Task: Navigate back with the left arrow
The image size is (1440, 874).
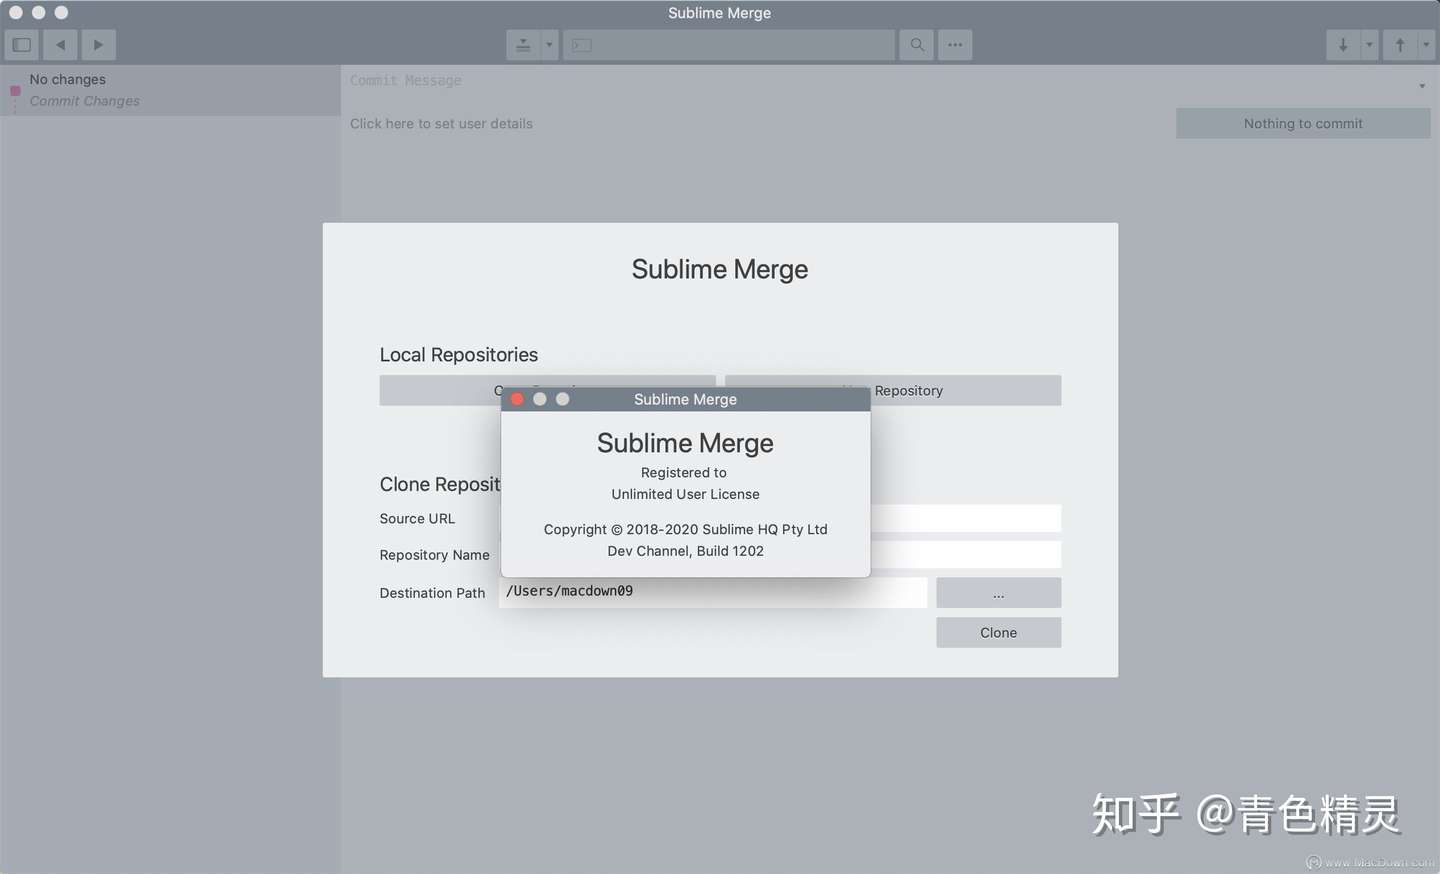Action: pyautogui.click(x=60, y=45)
